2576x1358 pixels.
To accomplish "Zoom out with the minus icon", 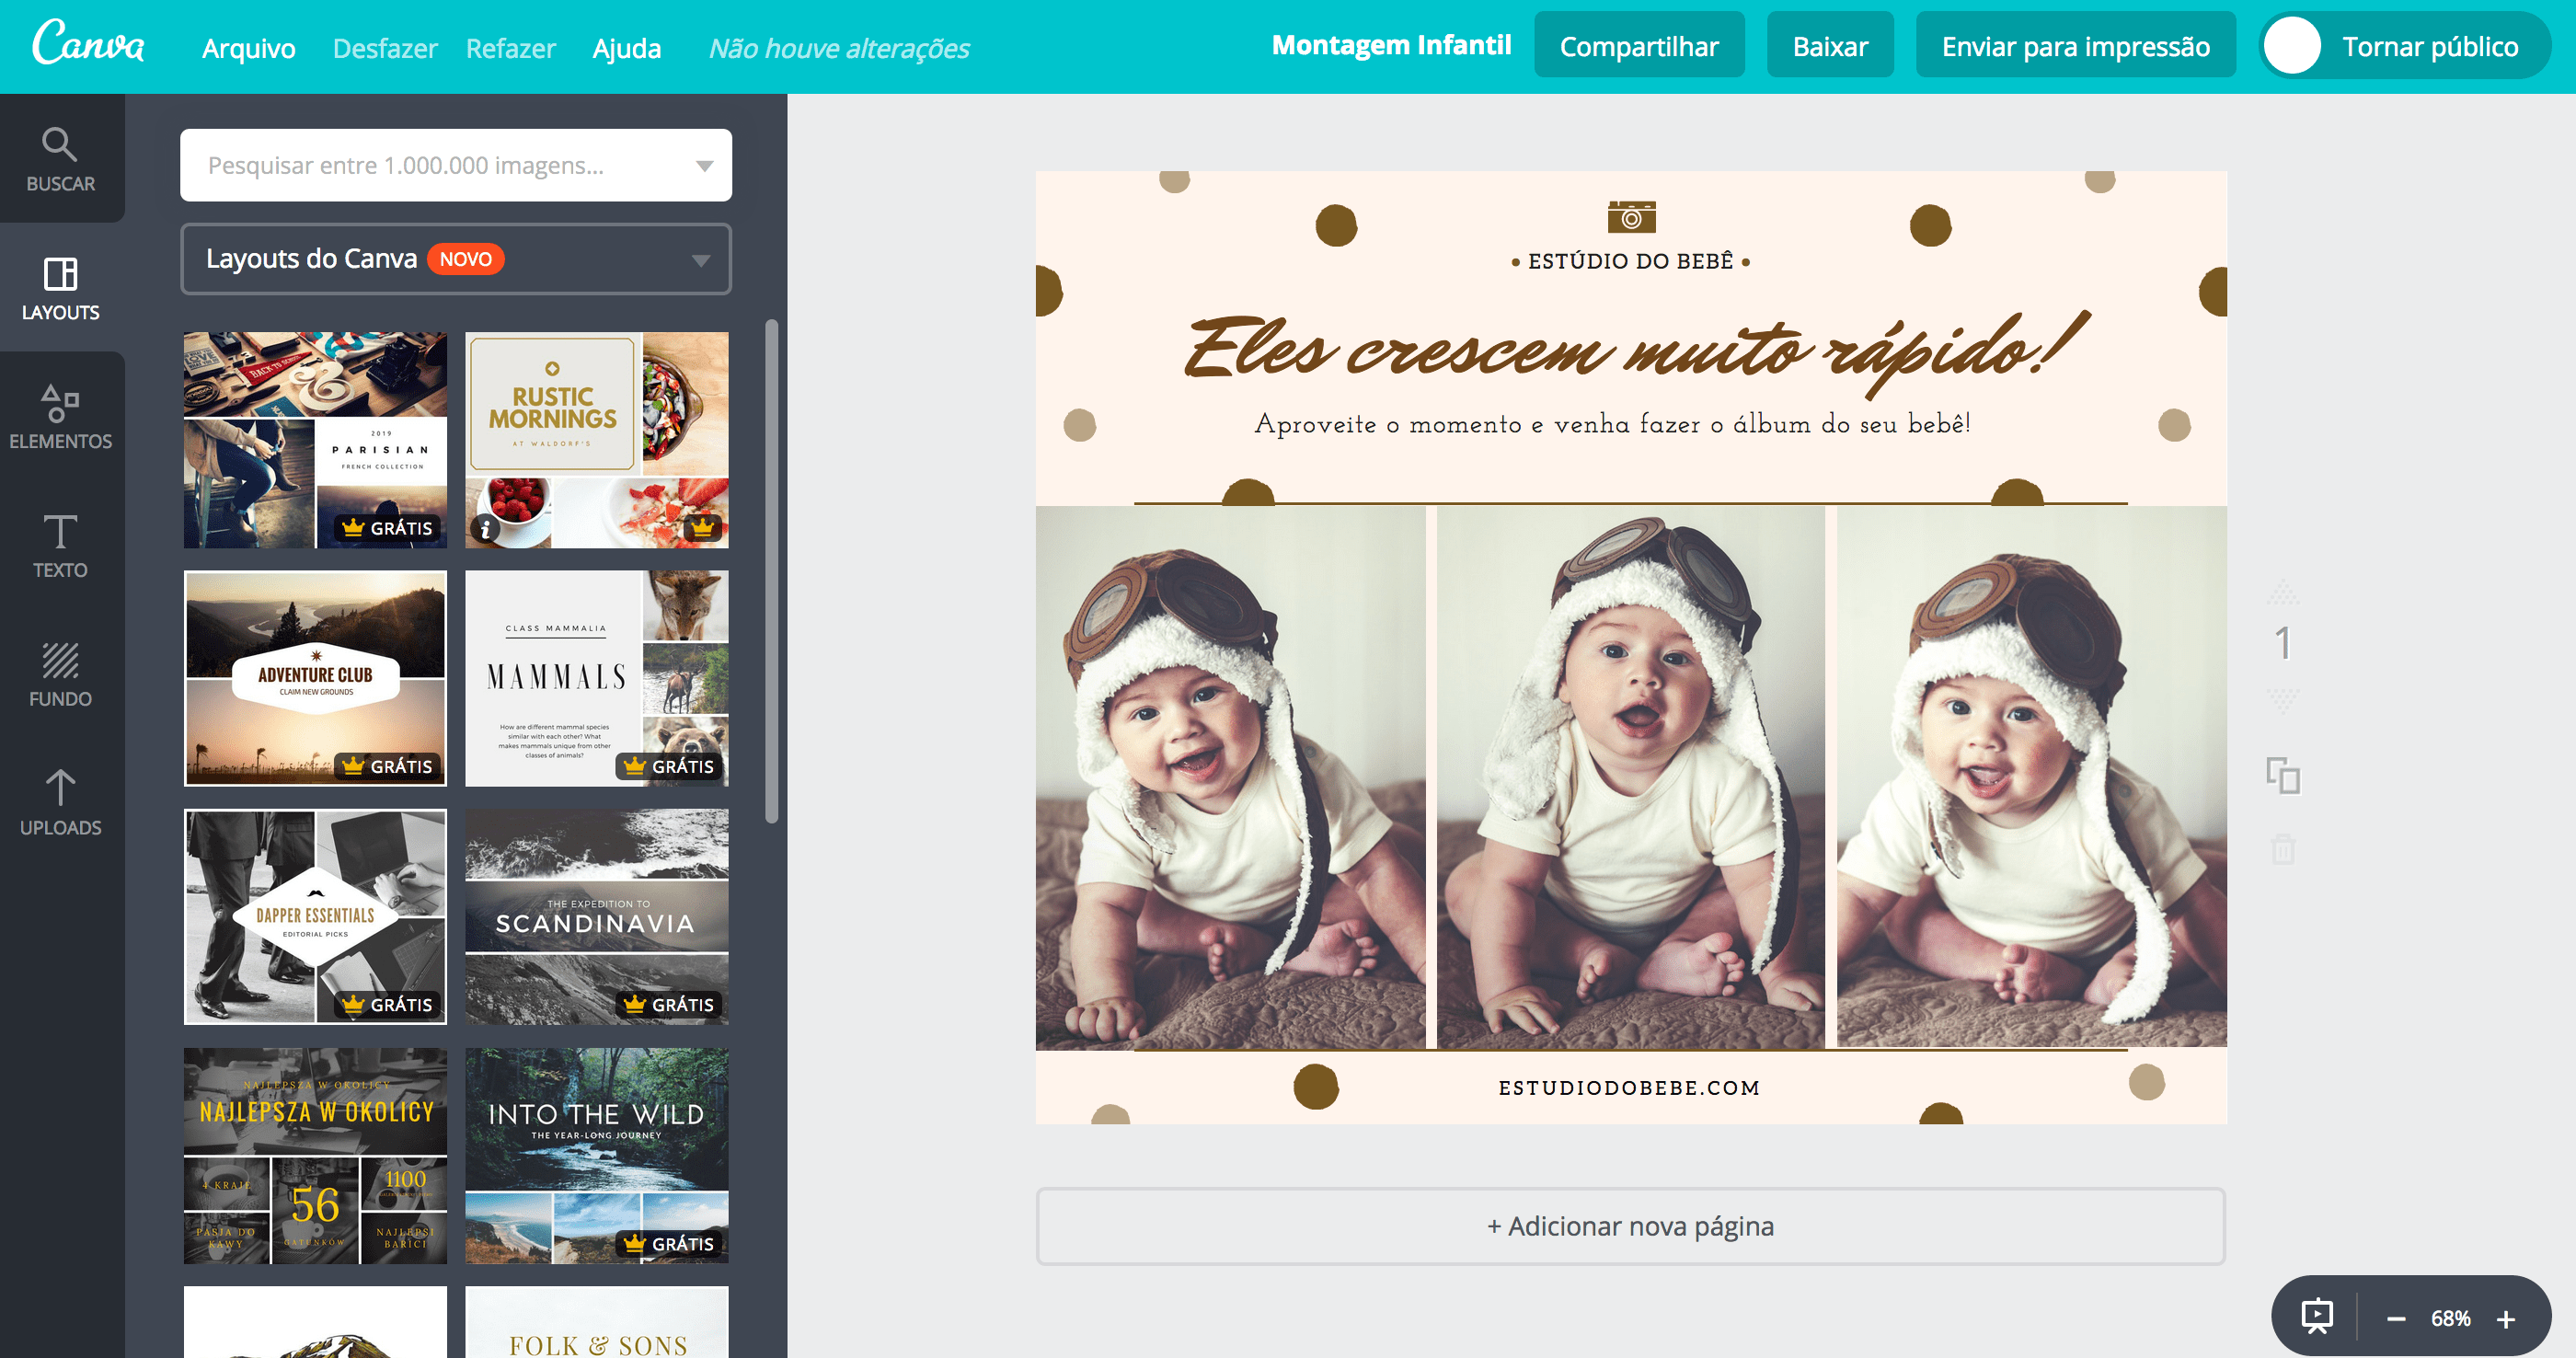I will click(x=2396, y=1319).
